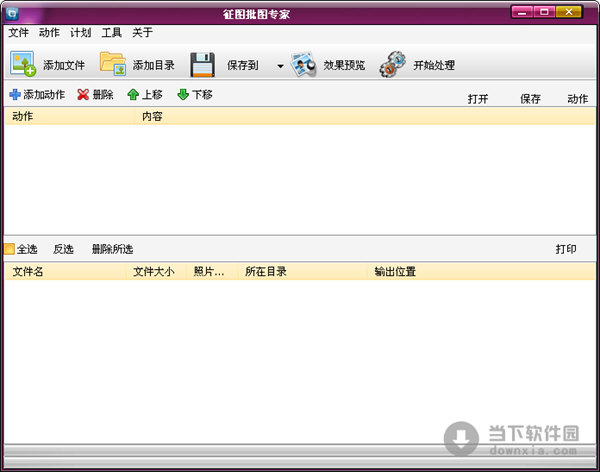Click the 添加目录 (Add Folder) icon
The width and height of the screenshot is (600, 472).
point(113,65)
